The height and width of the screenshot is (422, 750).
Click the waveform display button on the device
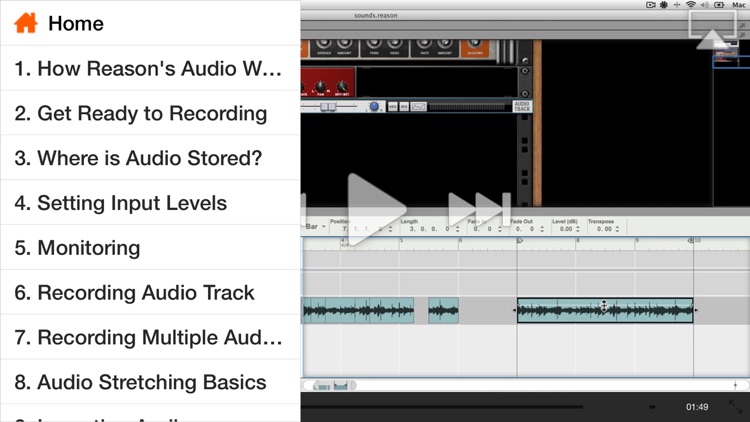pyautogui.click(x=419, y=107)
